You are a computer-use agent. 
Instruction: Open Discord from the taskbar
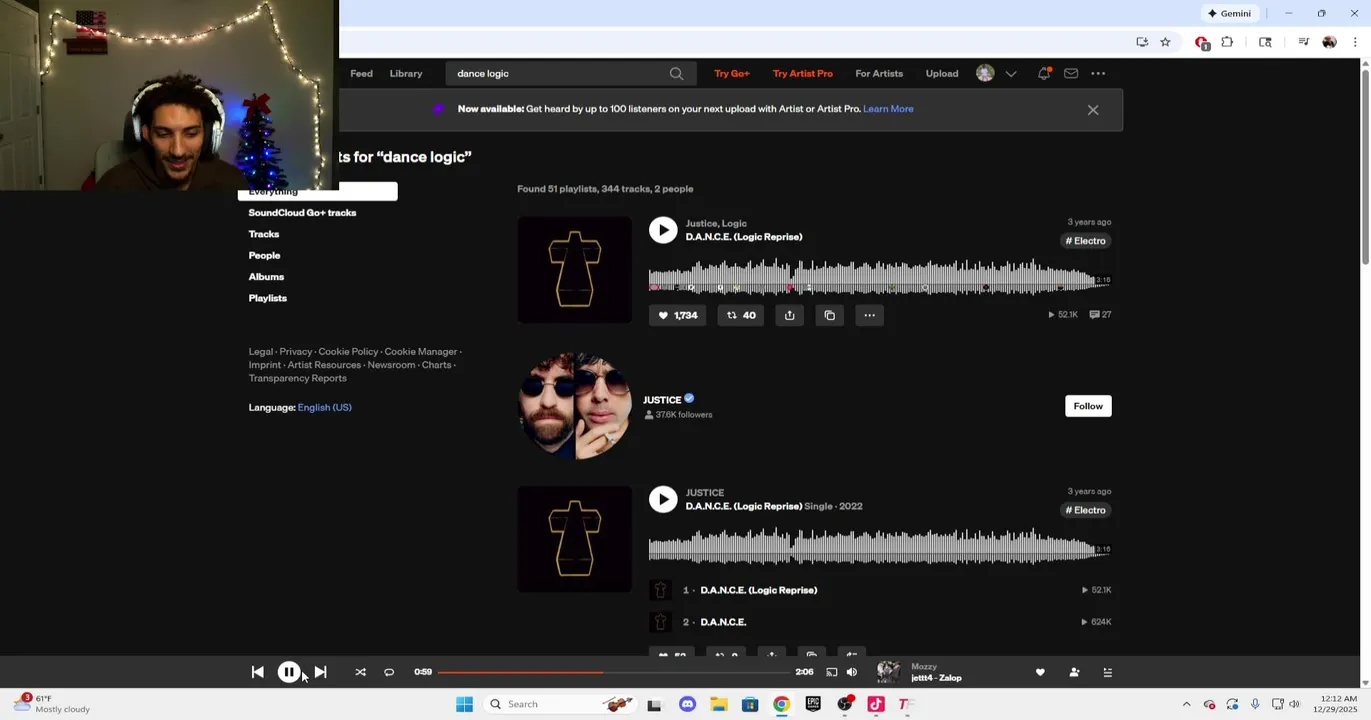point(687,704)
